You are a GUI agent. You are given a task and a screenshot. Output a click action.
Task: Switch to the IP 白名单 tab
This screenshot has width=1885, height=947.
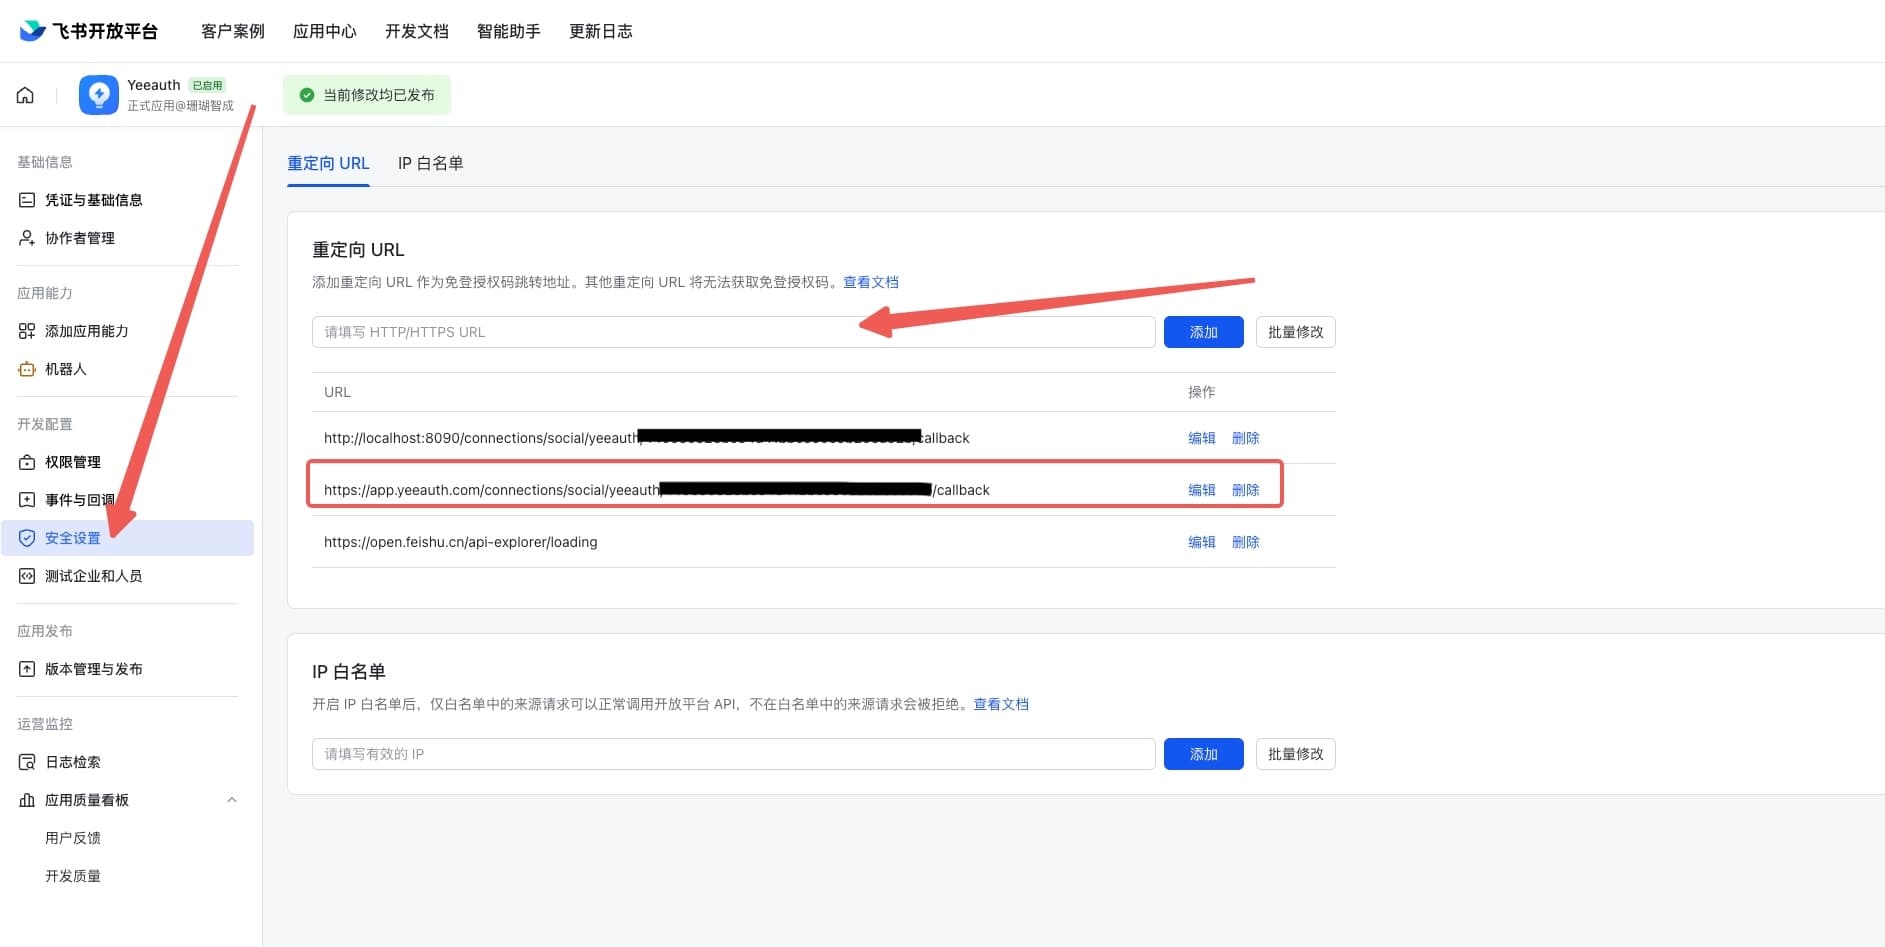431,163
